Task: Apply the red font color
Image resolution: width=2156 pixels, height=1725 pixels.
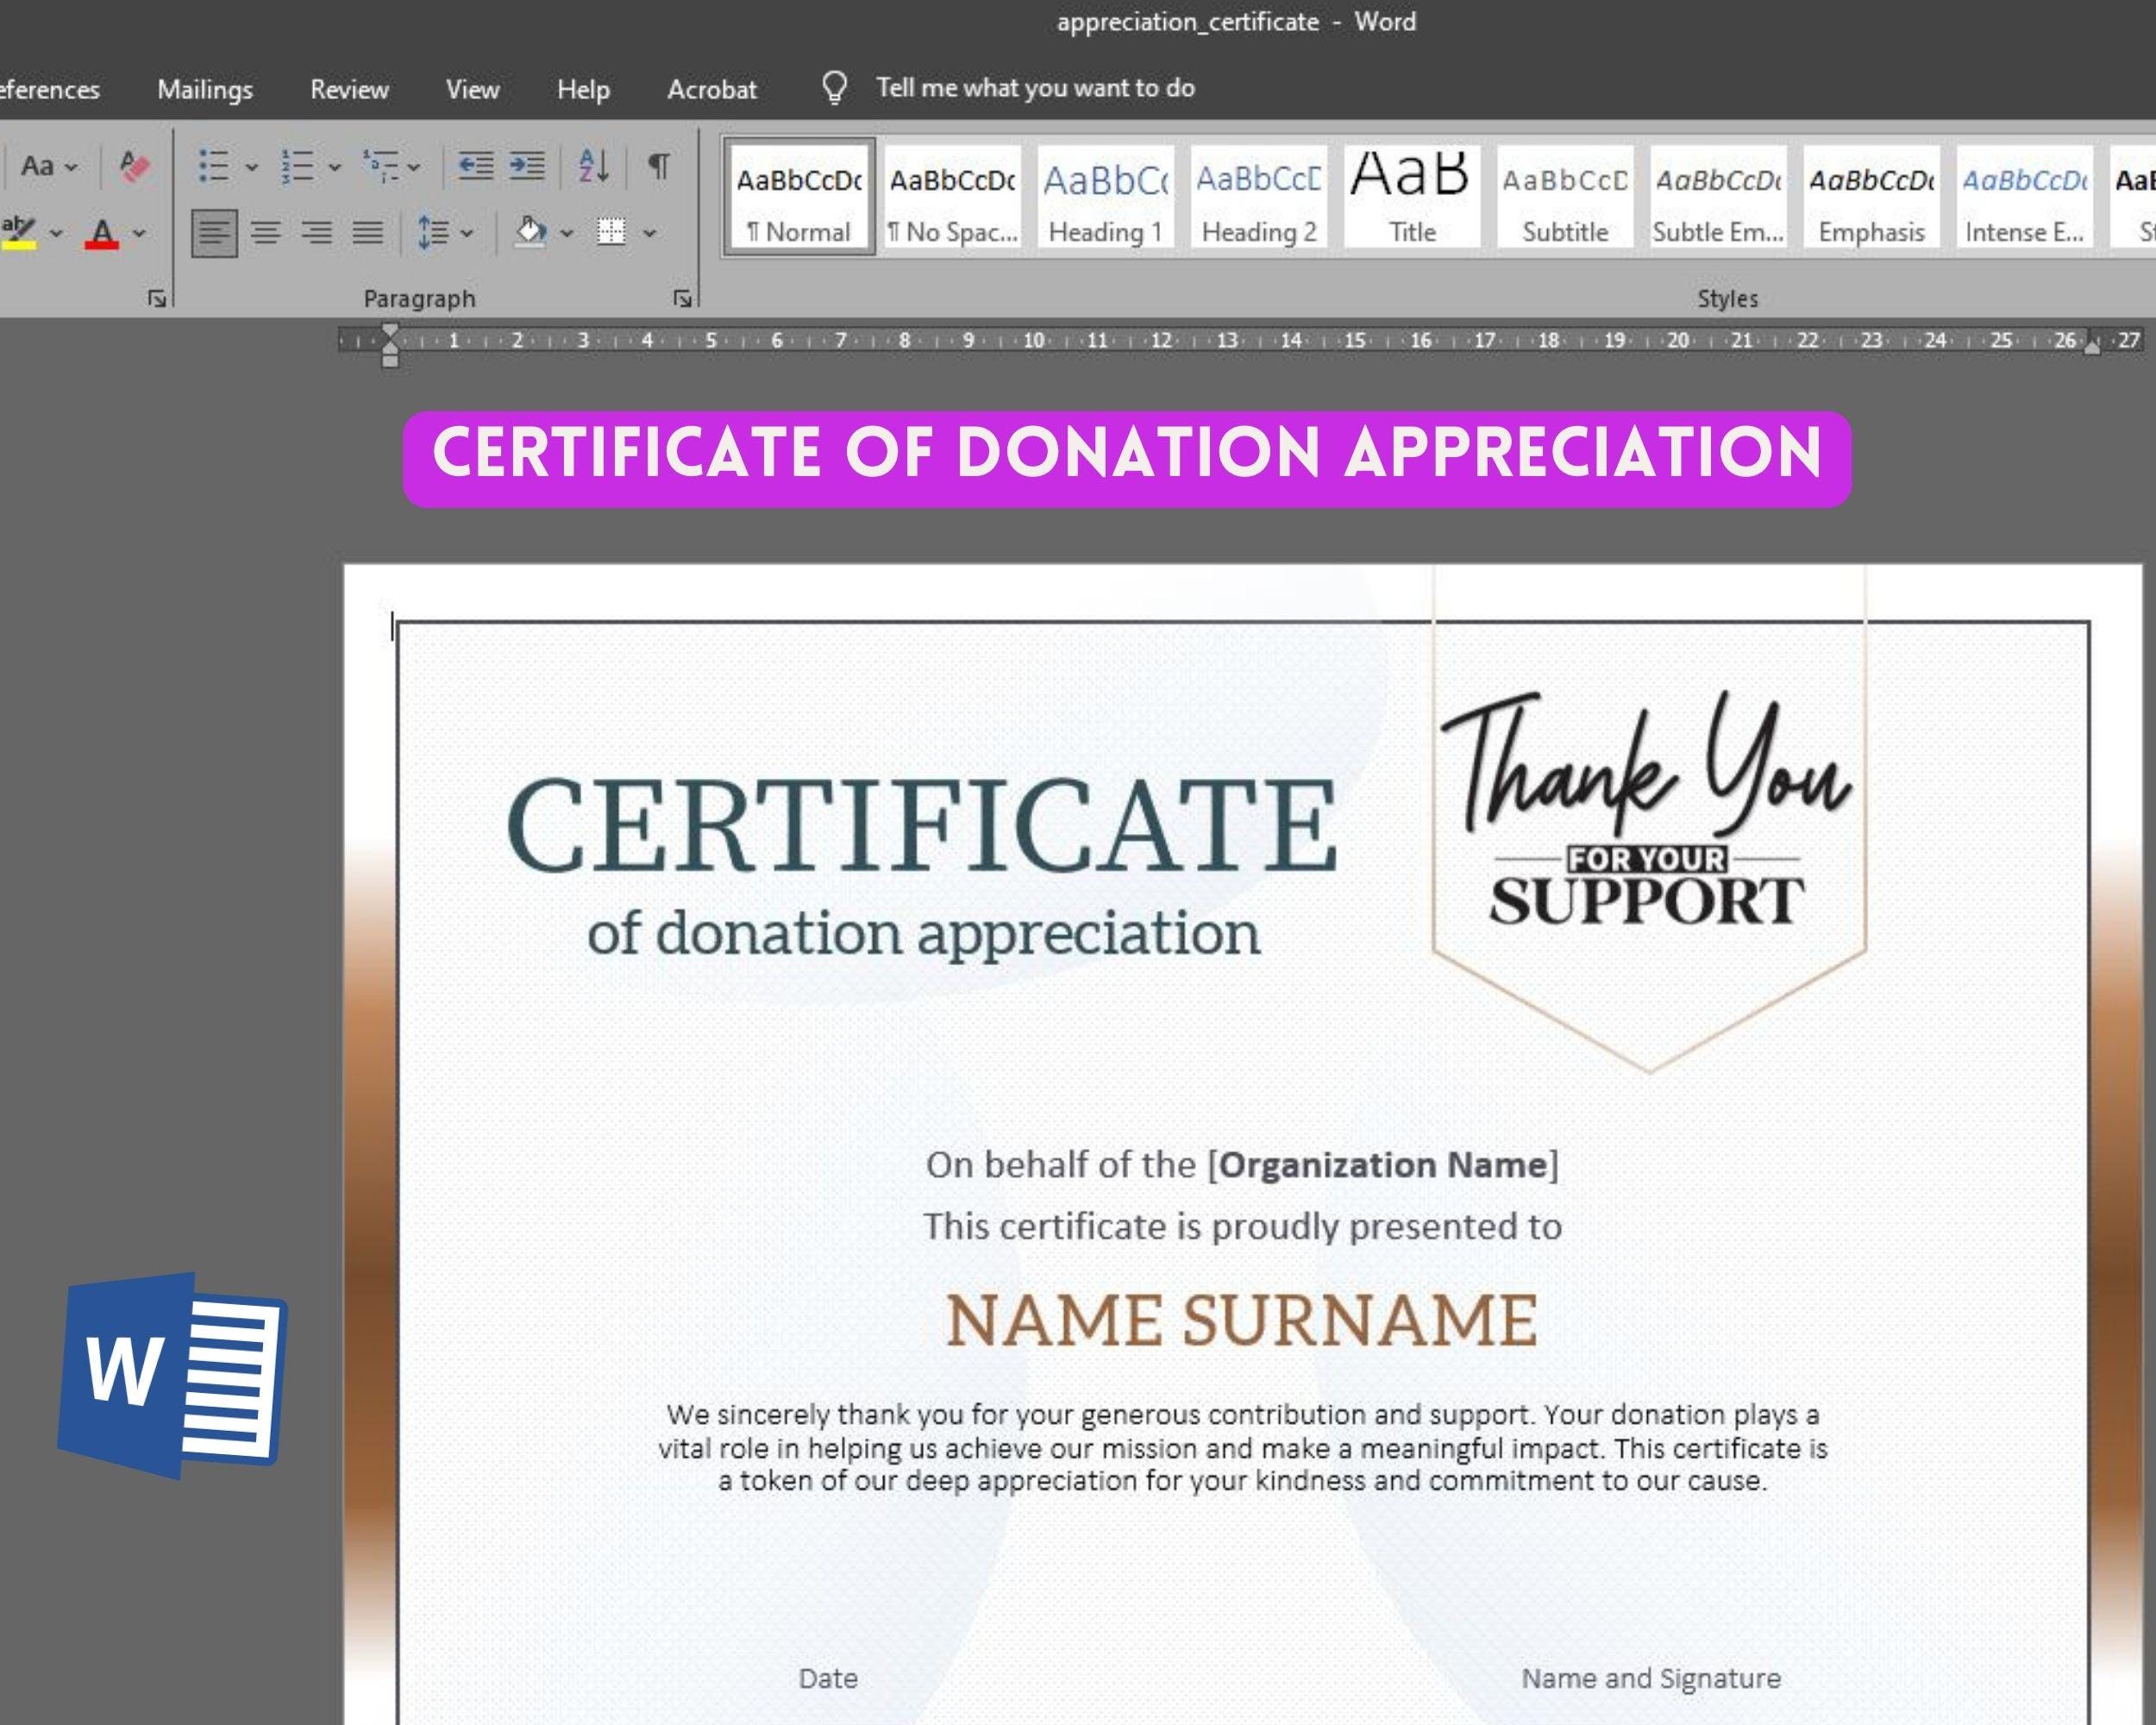Action: click(x=102, y=233)
